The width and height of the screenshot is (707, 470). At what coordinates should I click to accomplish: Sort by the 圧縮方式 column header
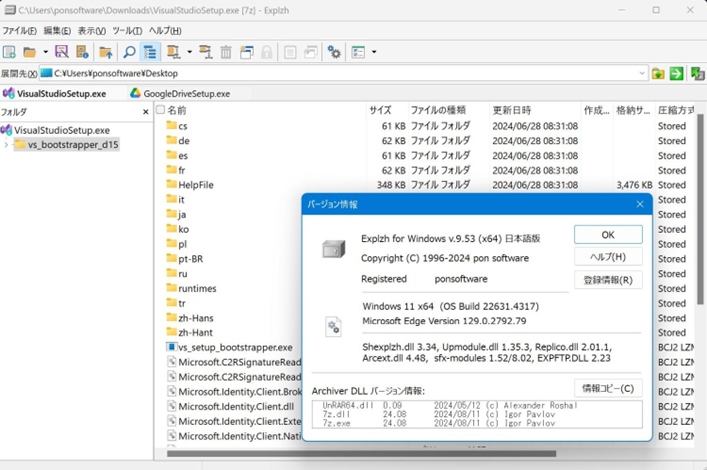click(675, 110)
